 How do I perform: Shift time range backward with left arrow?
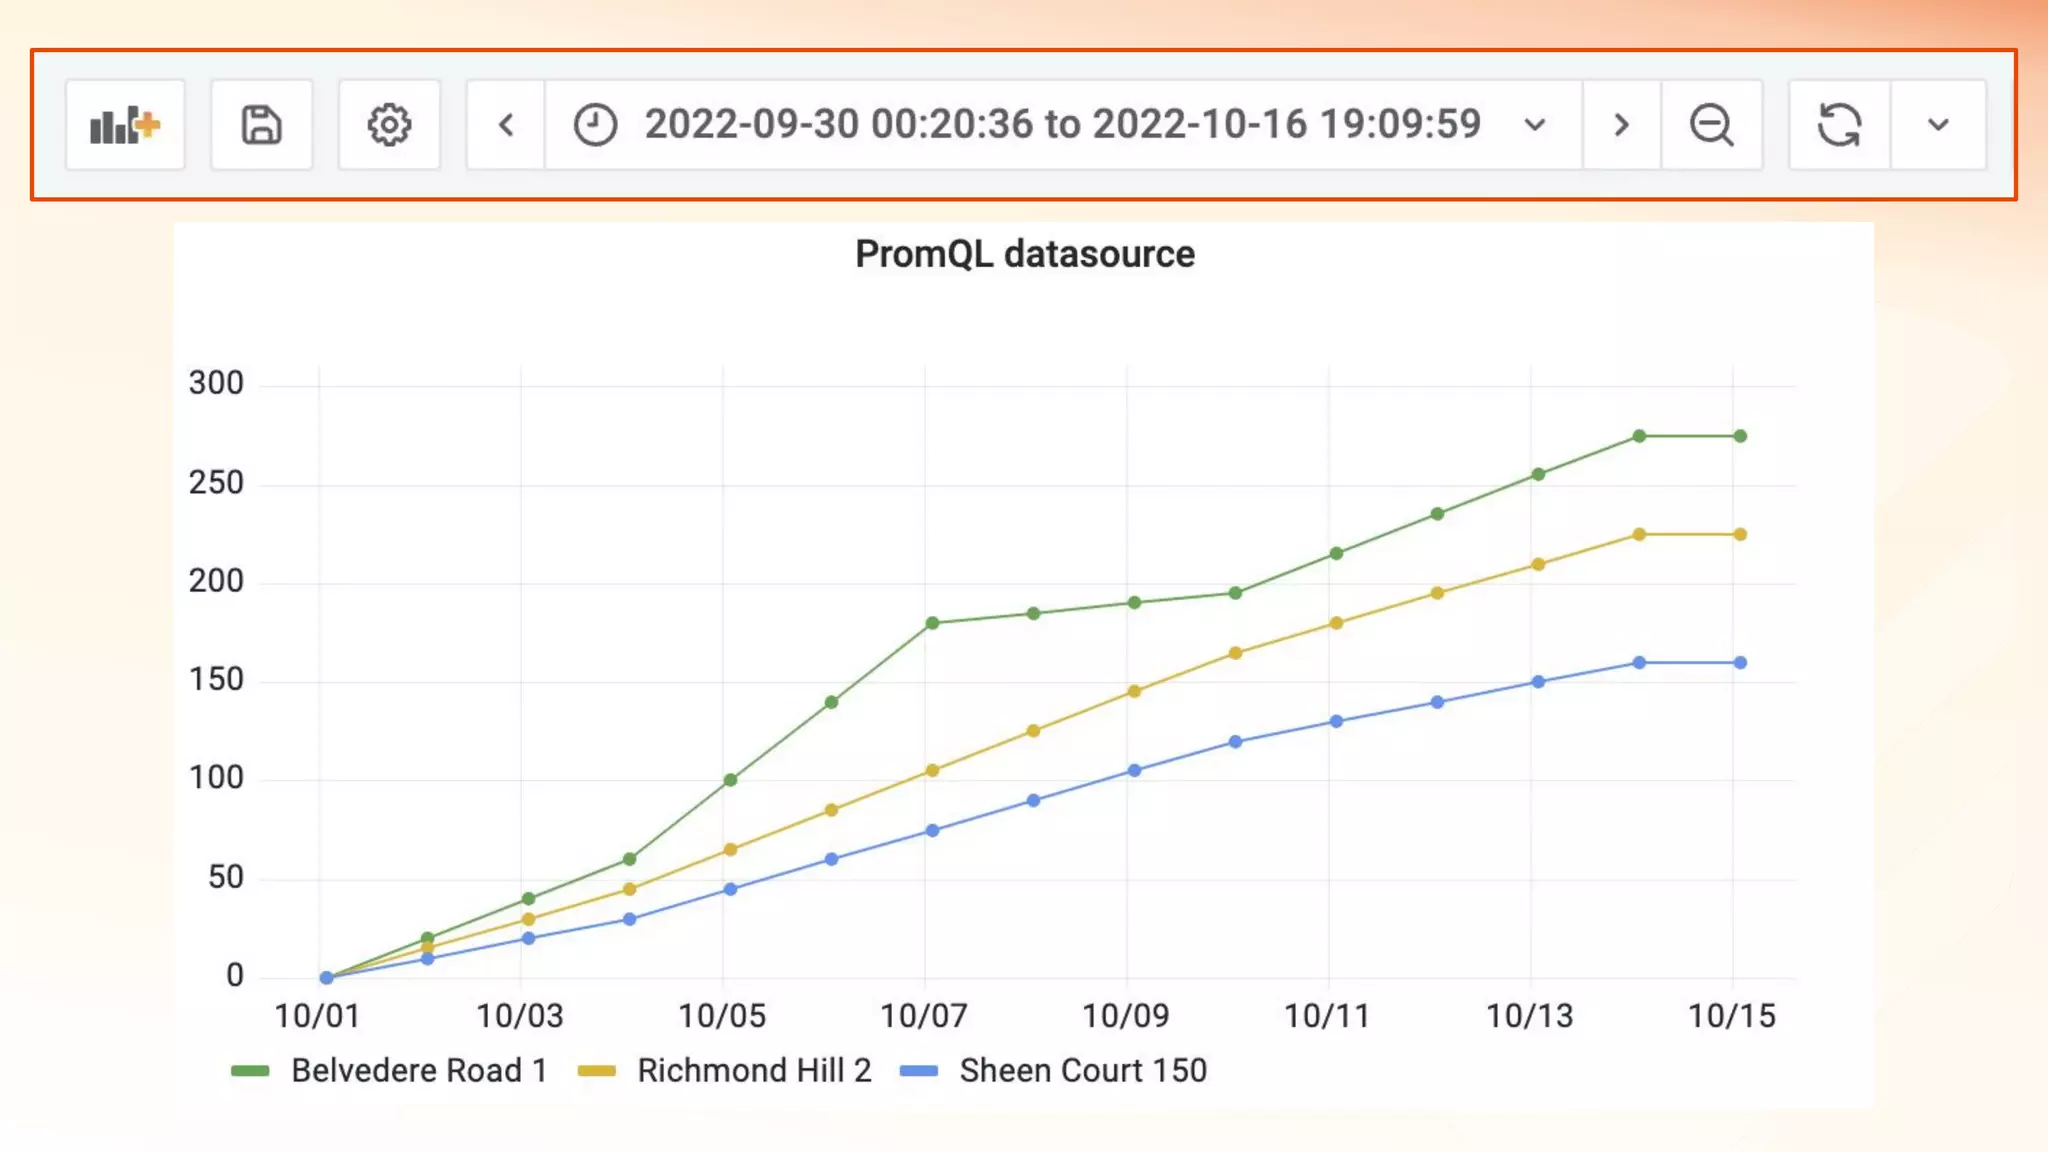coord(506,125)
